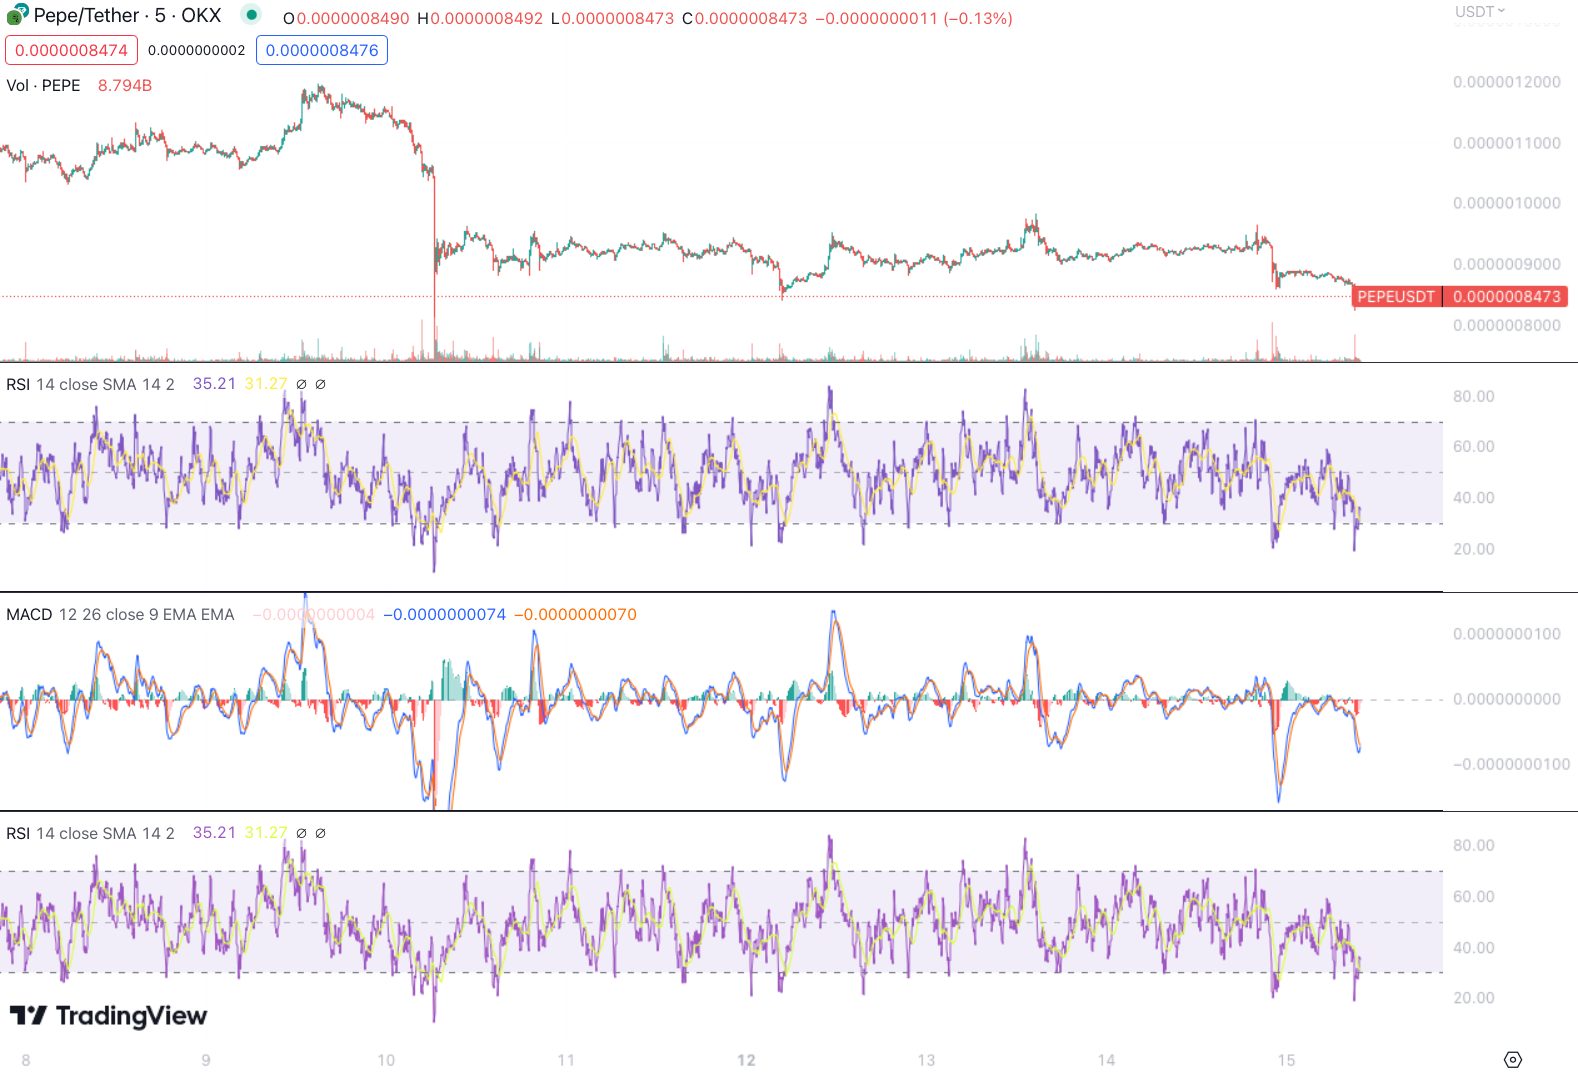Click the volume value 8.794B

click(125, 85)
